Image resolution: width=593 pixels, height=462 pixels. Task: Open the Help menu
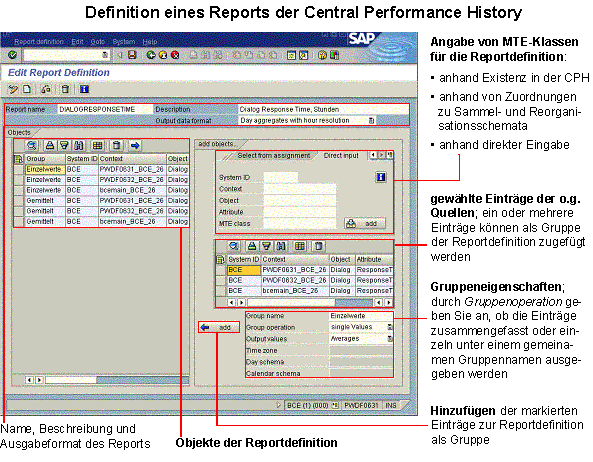pos(150,42)
